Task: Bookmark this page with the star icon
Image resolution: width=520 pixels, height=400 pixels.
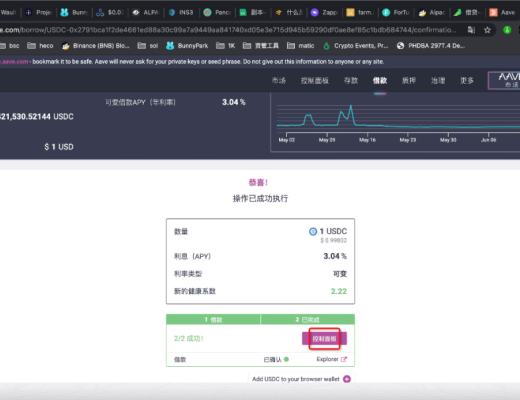Action: click(487, 30)
